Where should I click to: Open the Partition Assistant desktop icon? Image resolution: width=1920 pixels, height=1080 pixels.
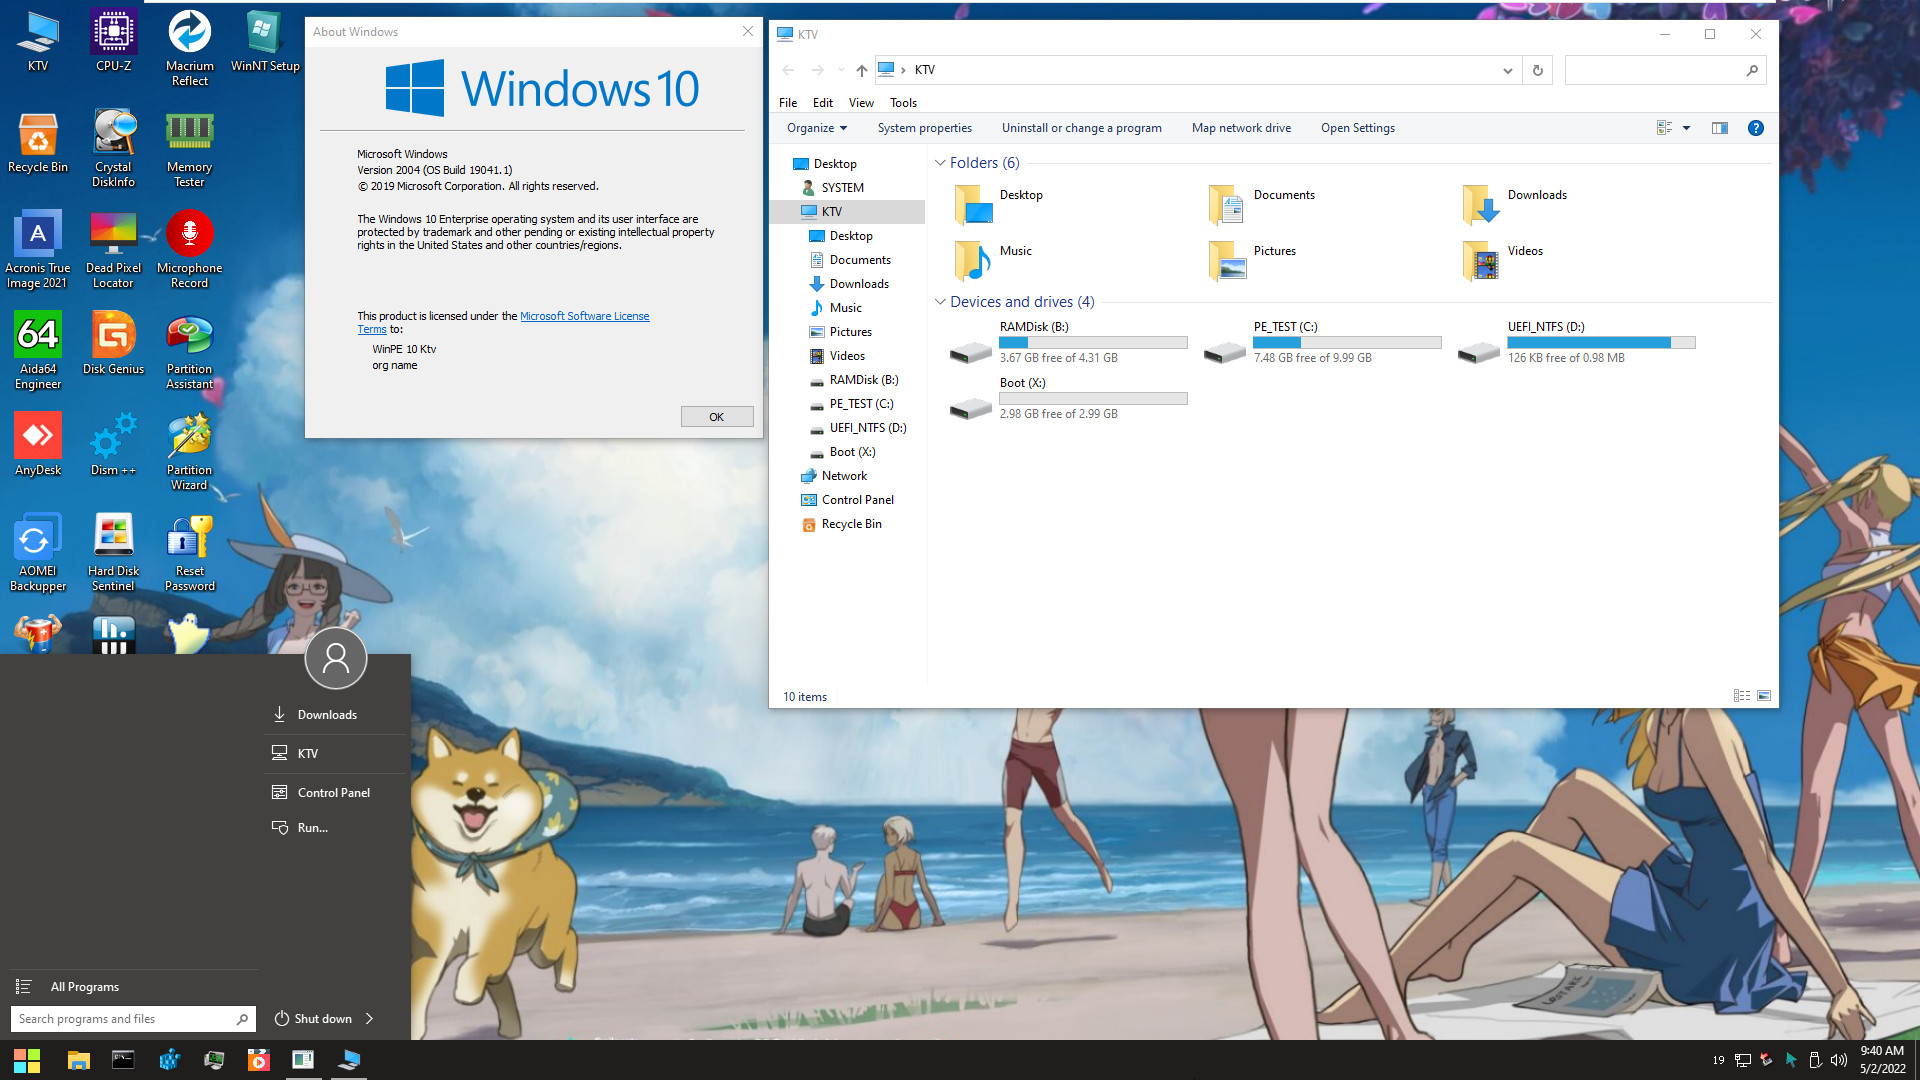pos(189,350)
